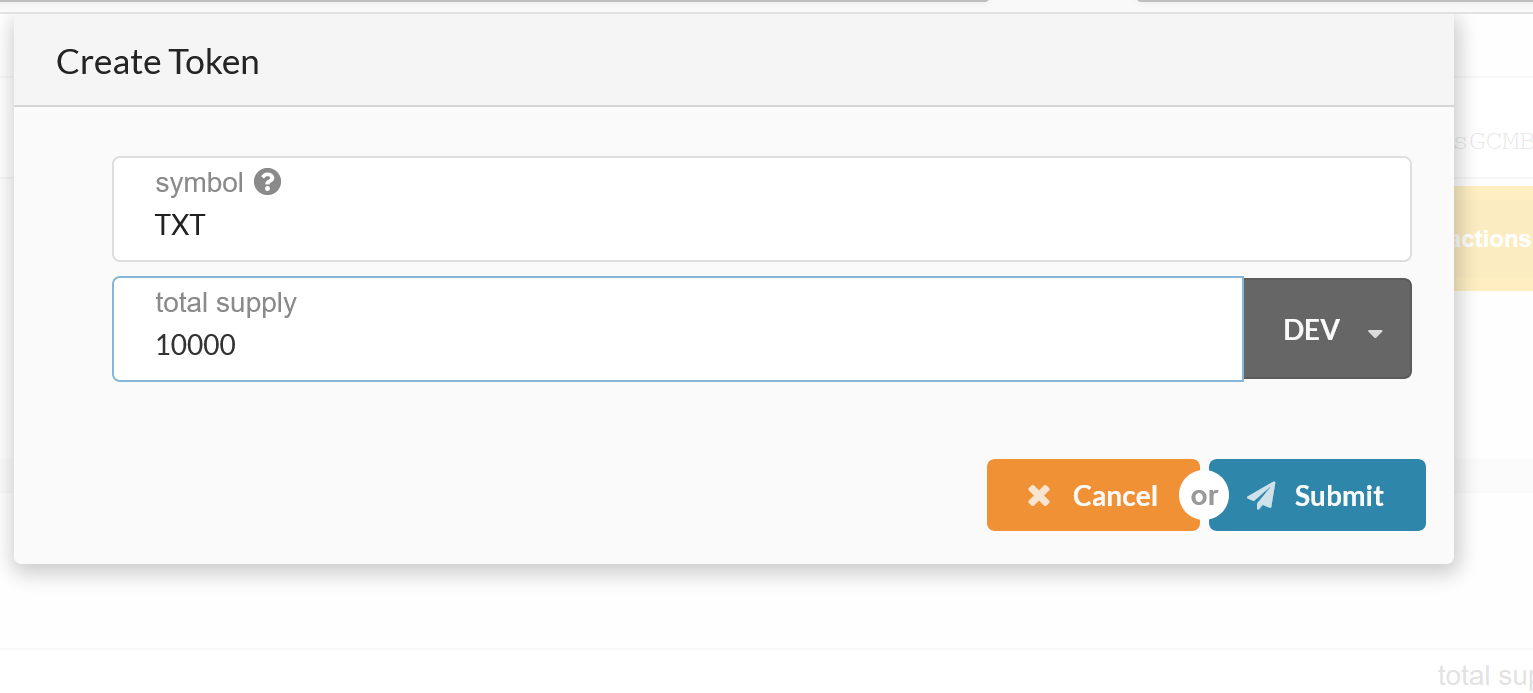Submit the Create Token form
The width and height of the screenshot is (1533, 693).
pos(1317,496)
